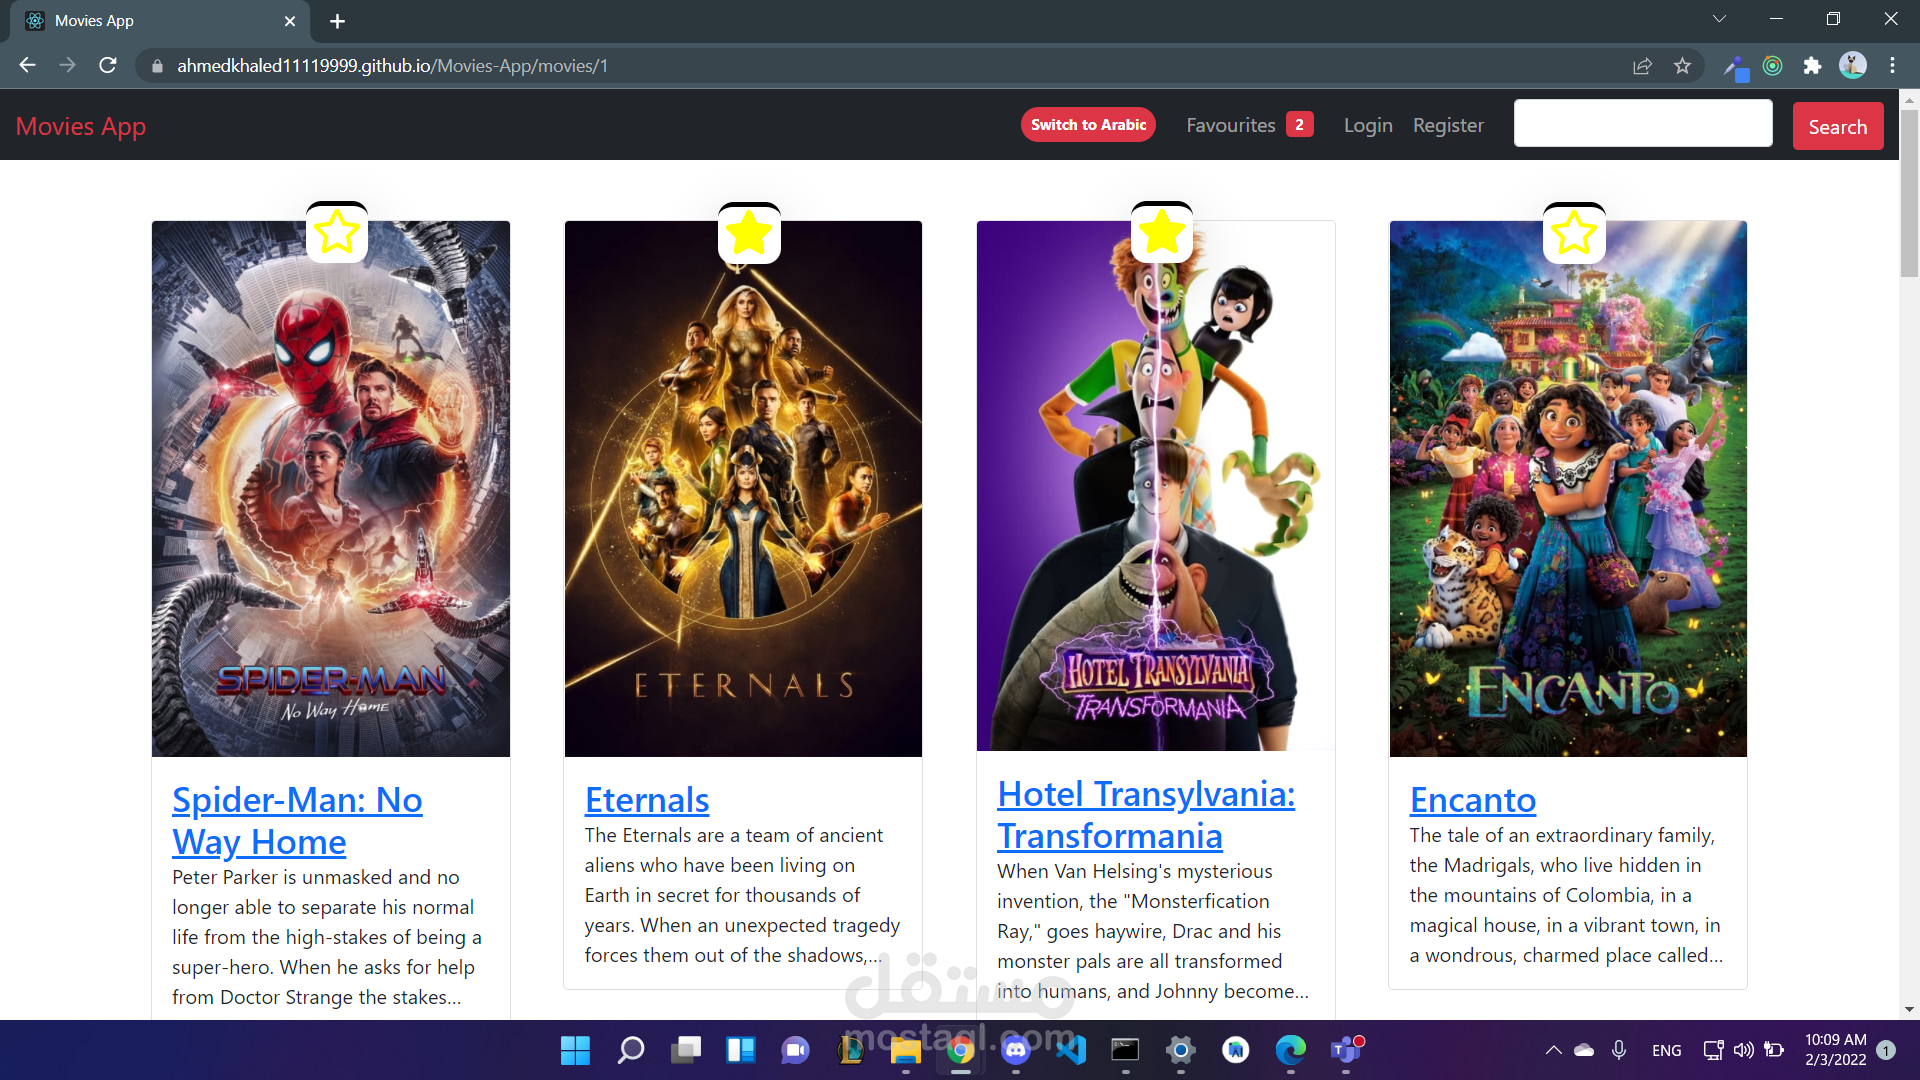The image size is (1920, 1080).
Task: Go to the Login page
Action: pos(1368,125)
